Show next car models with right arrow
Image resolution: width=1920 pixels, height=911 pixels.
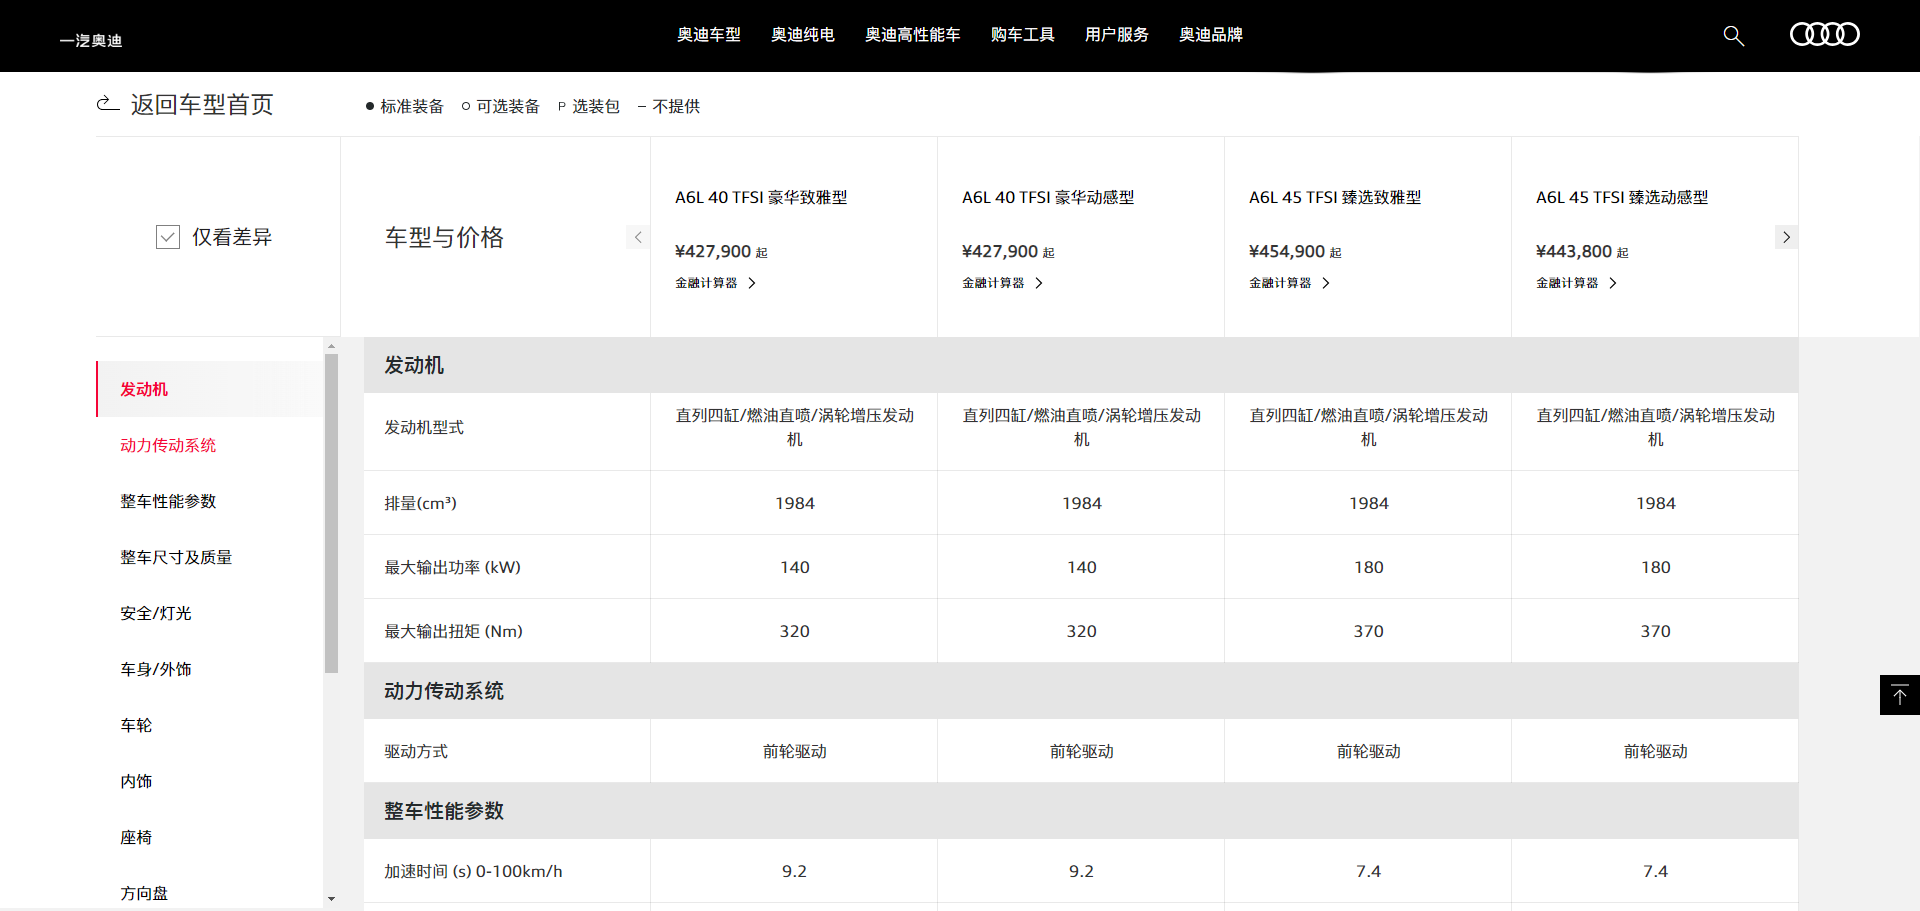pos(1786,237)
